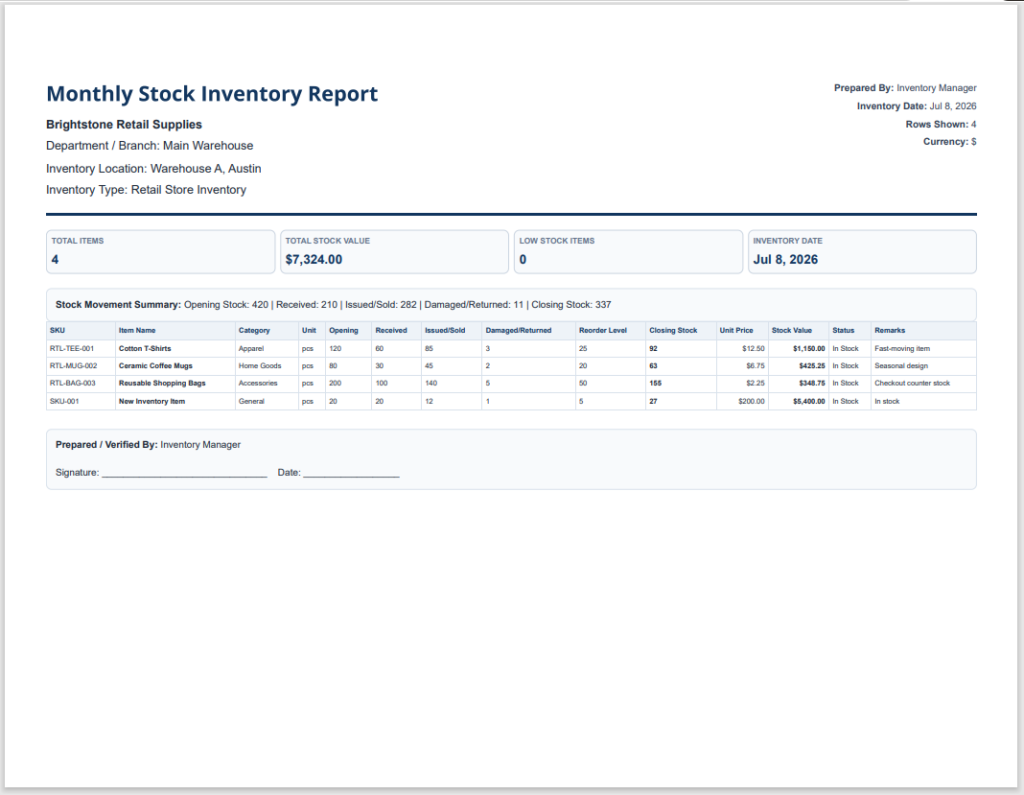Select the Total Items summary card
This screenshot has width=1024, height=795.
tap(161, 251)
